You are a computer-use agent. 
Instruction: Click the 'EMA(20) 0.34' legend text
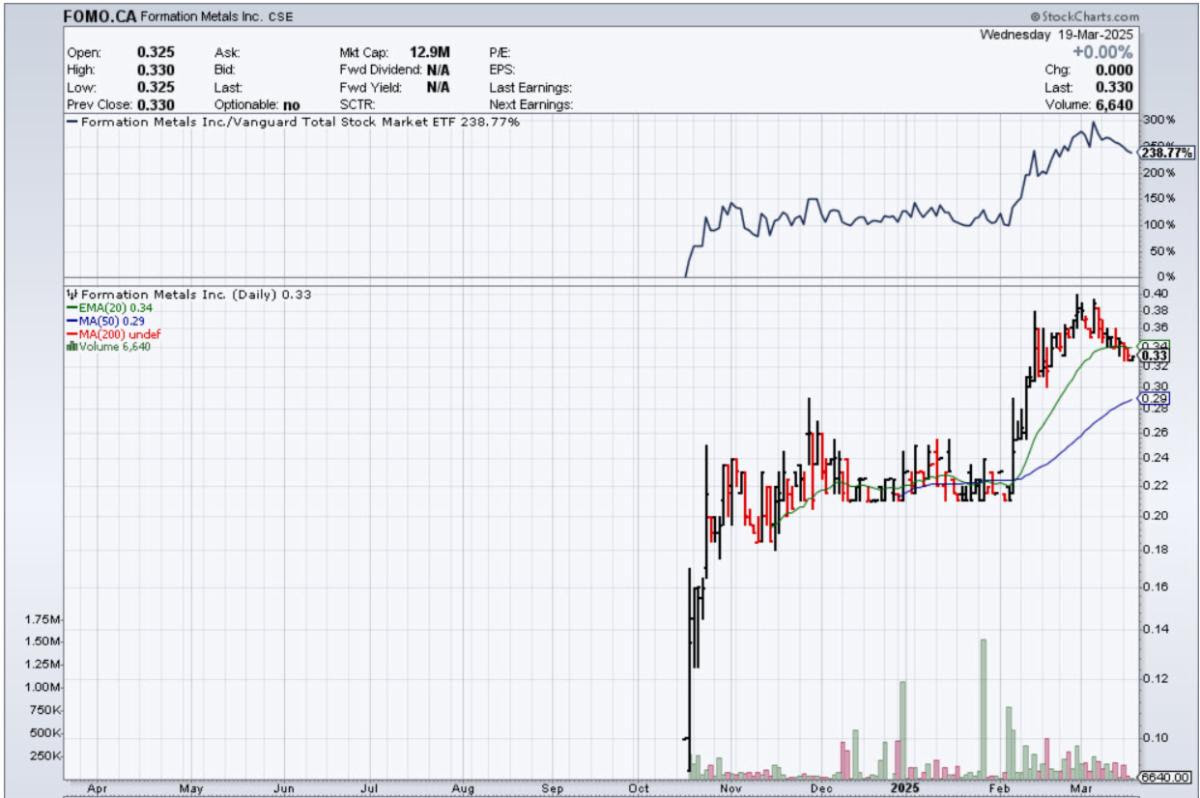pos(115,309)
